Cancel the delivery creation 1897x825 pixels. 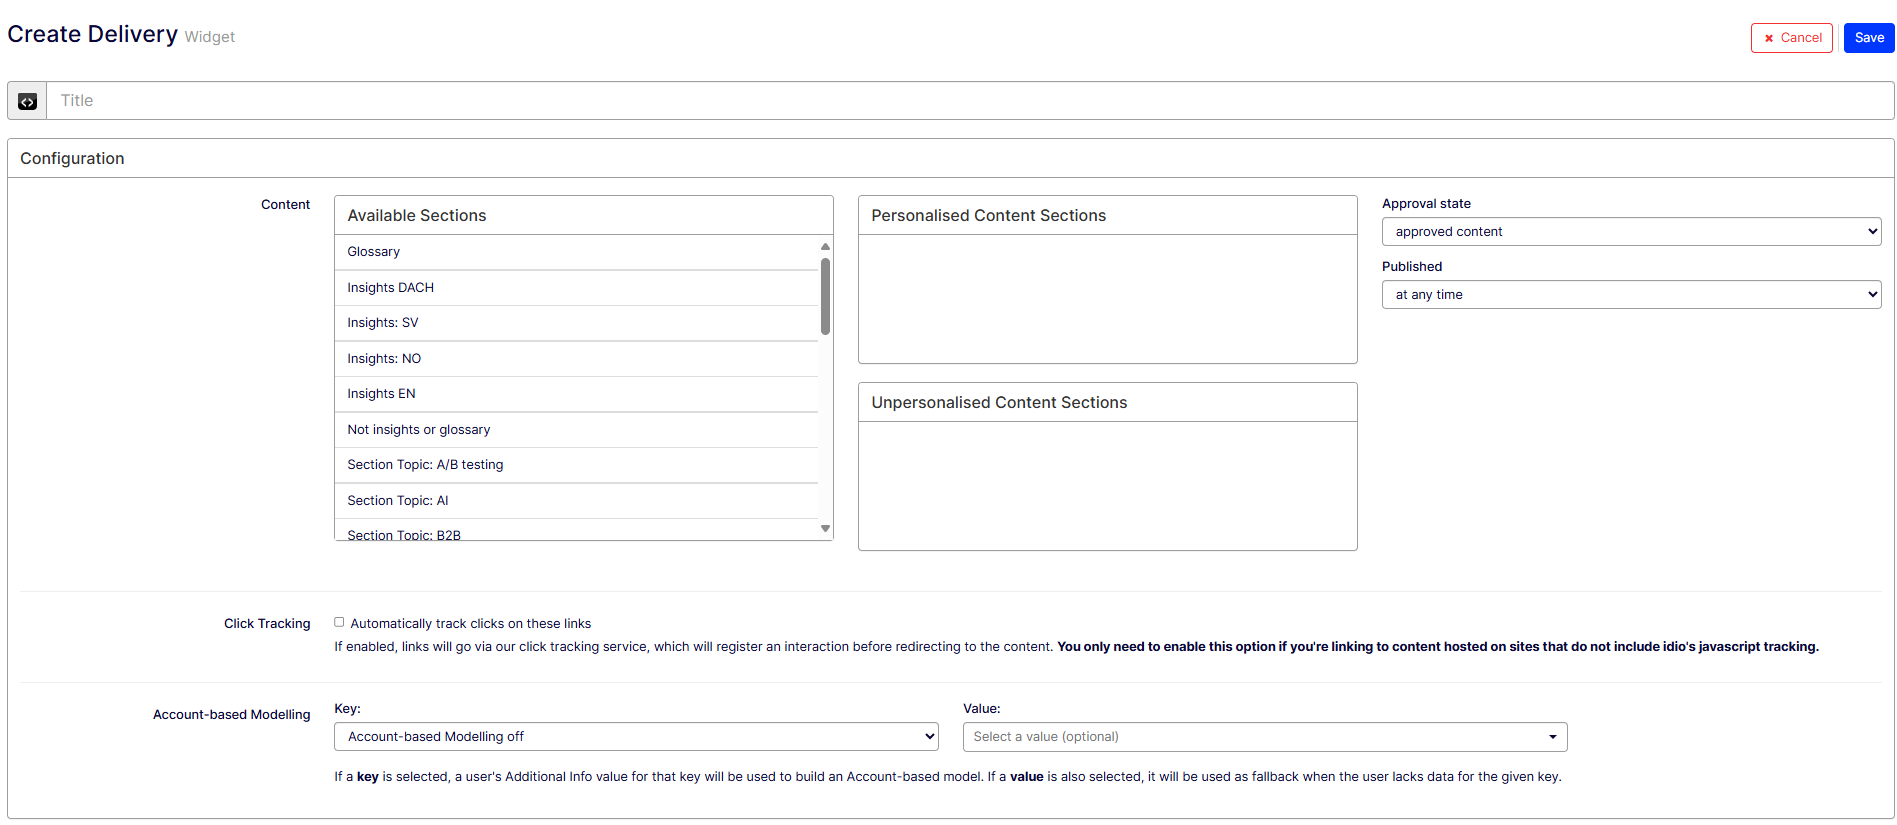pyautogui.click(x=1791, y=38)
